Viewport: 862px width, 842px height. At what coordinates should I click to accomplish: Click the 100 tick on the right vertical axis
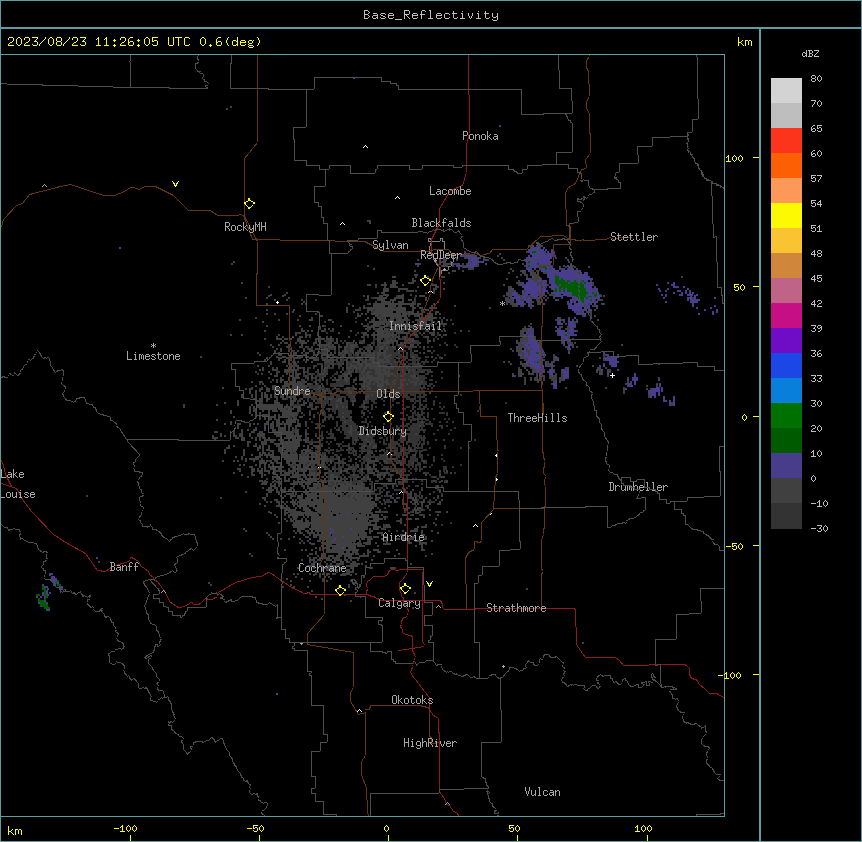point(734,158)
